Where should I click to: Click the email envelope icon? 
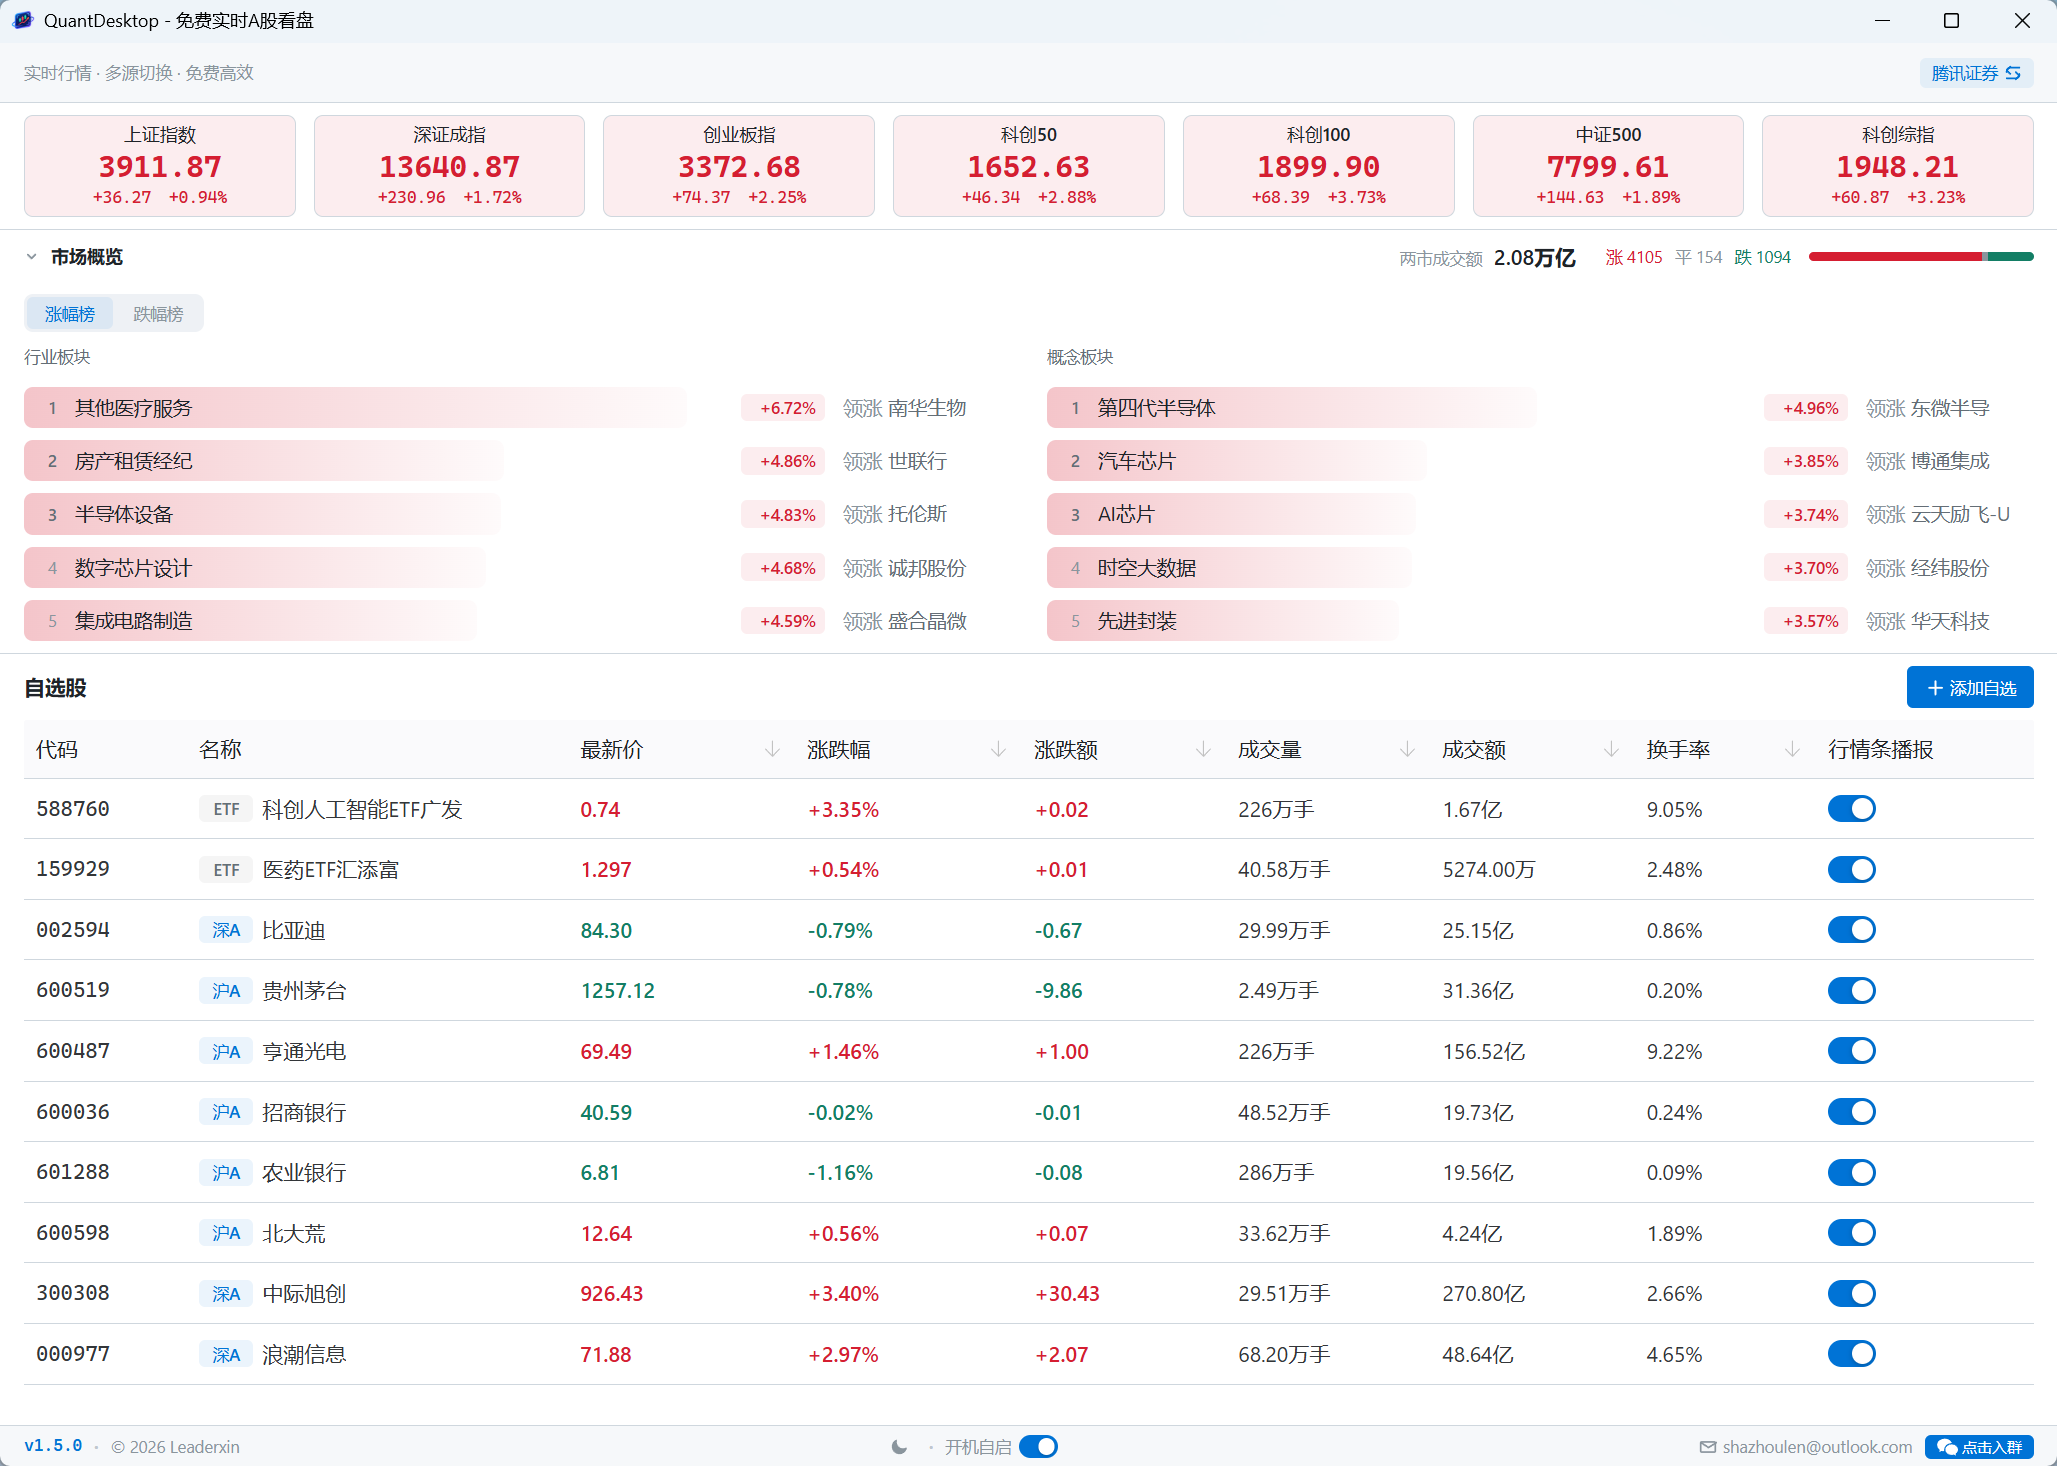[x=1708, y=1447]
